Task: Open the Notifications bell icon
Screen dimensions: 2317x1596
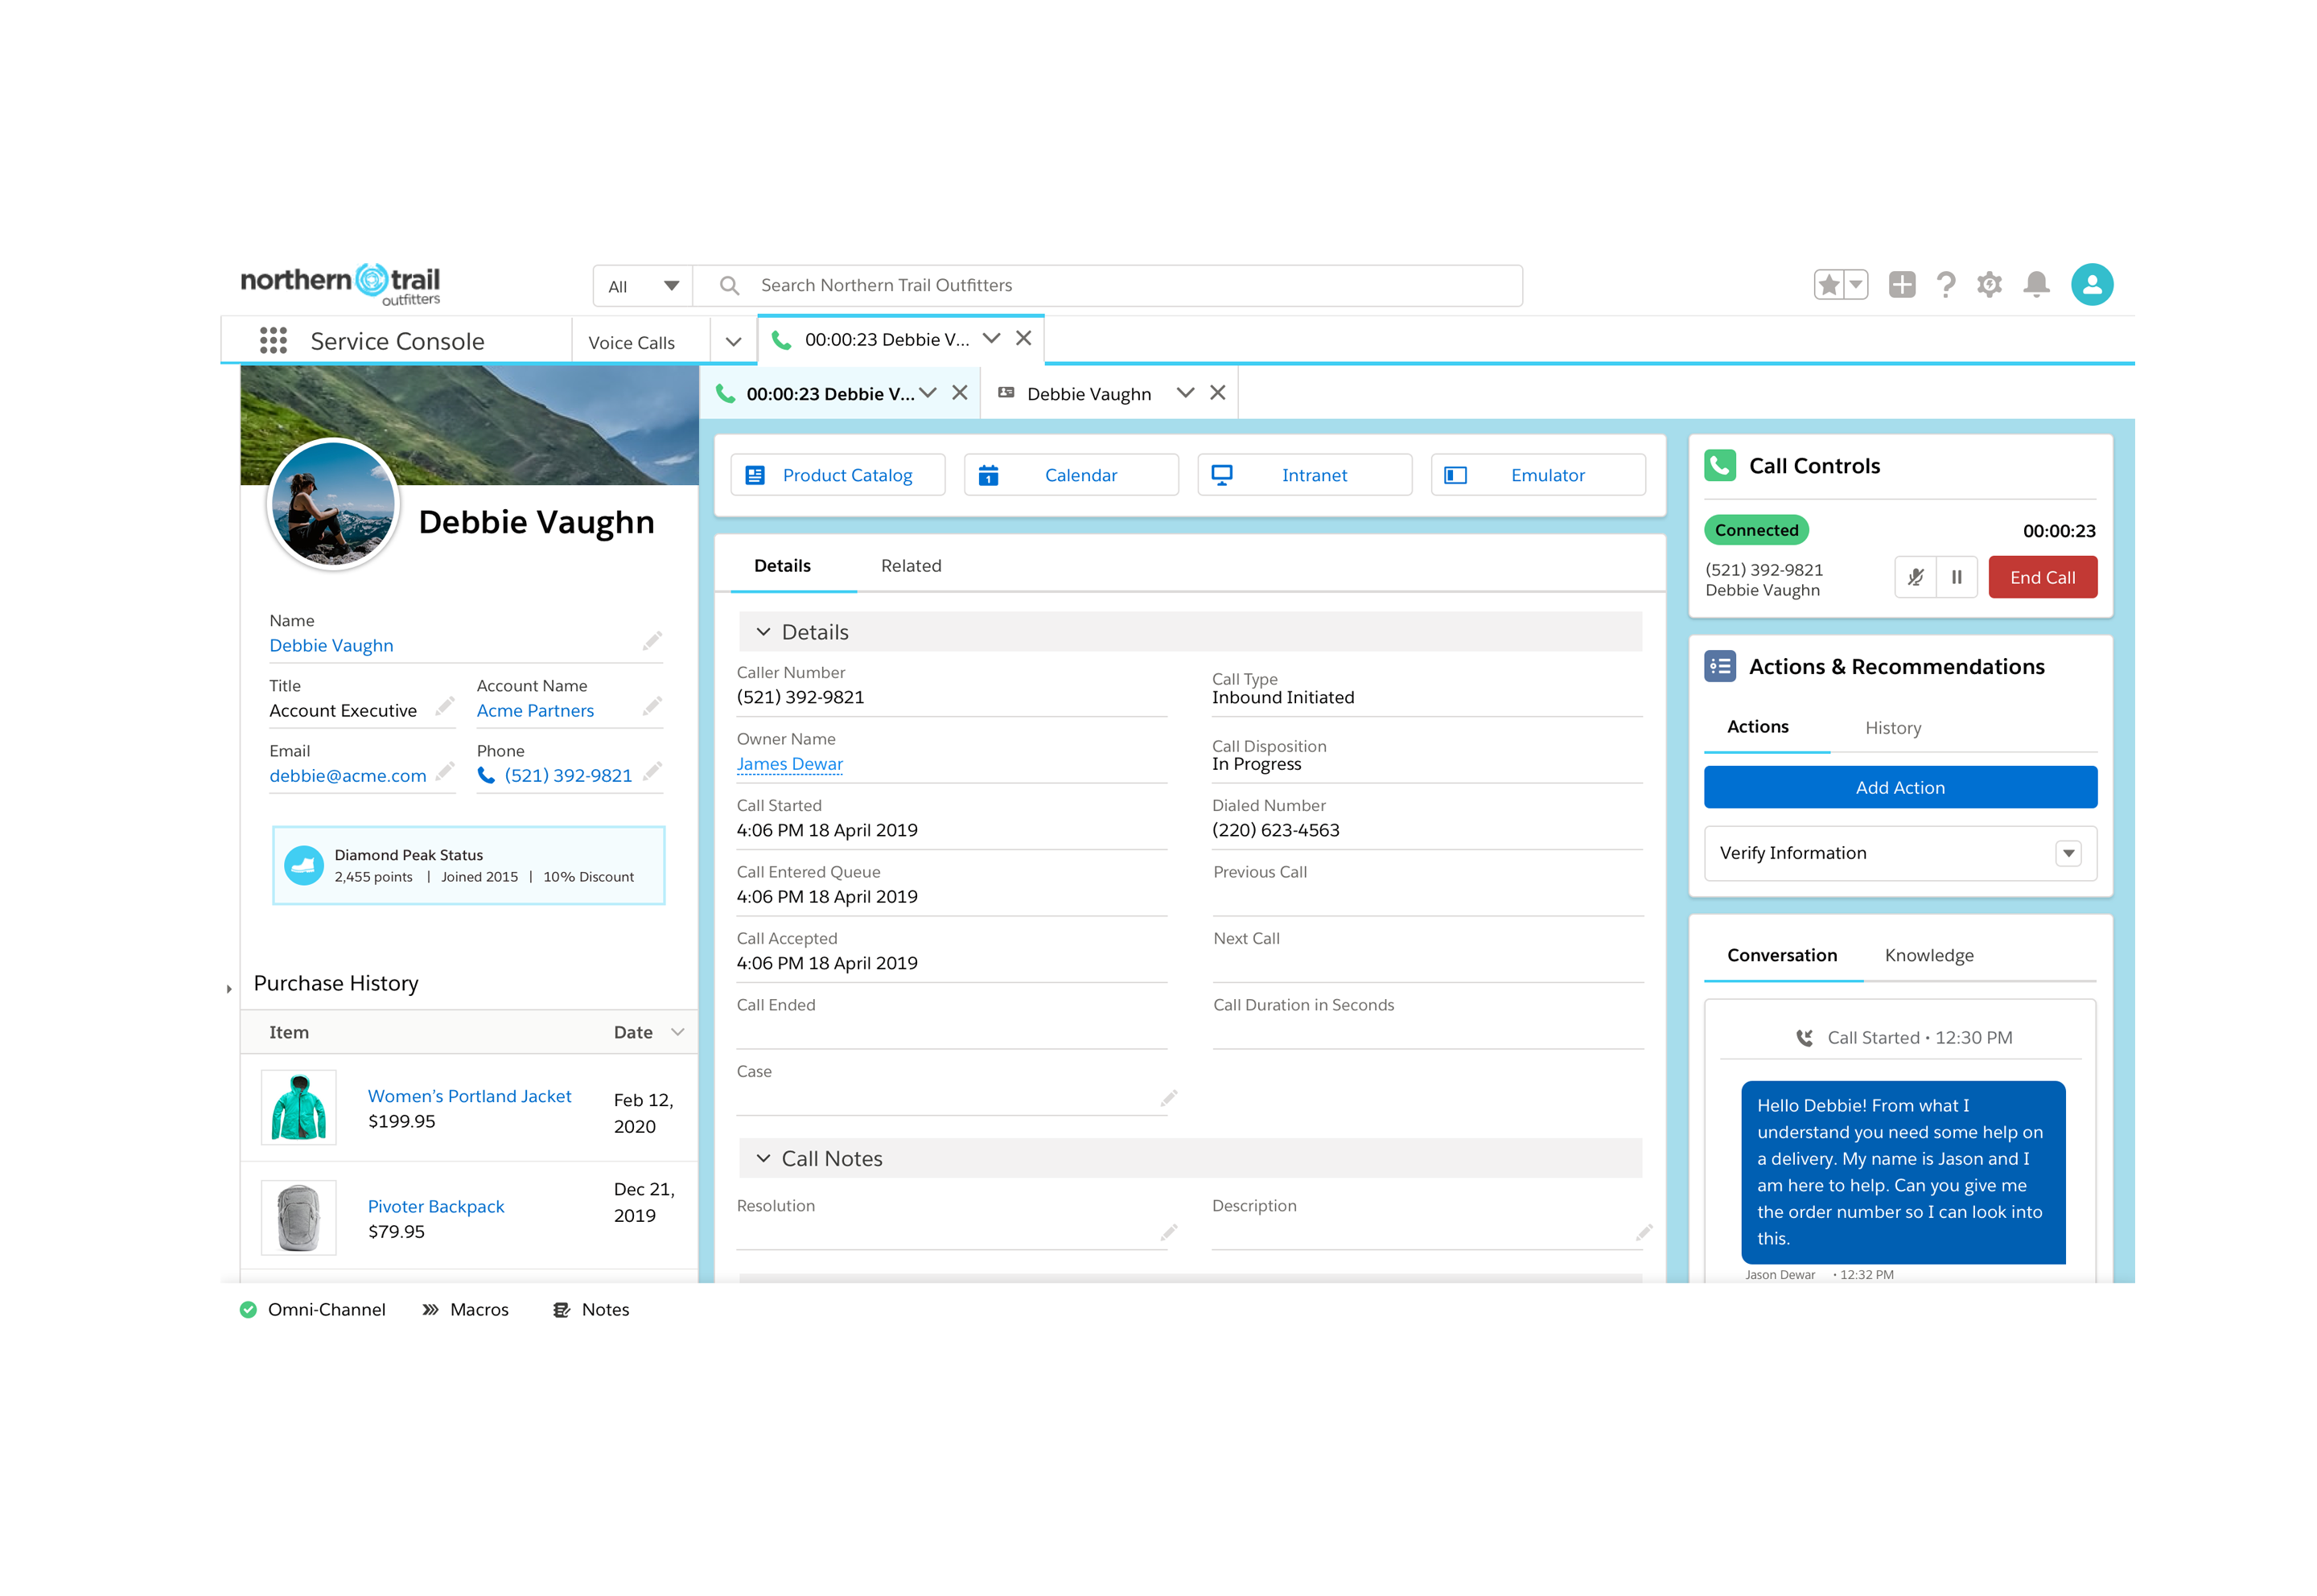Action: [2036, 285]
